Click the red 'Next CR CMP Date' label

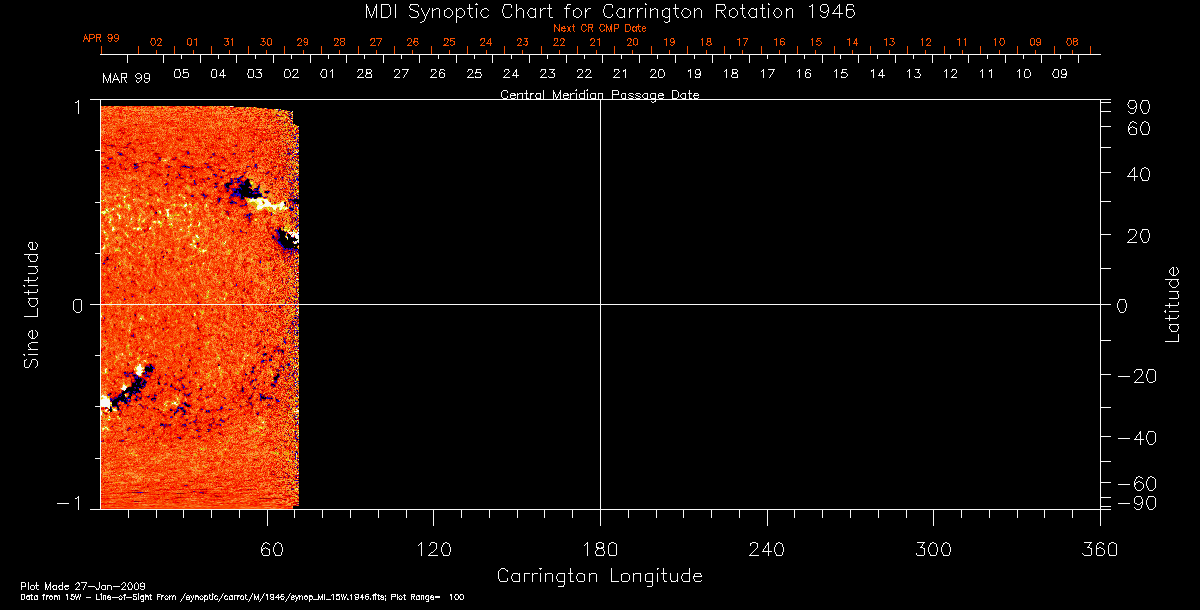599,28
